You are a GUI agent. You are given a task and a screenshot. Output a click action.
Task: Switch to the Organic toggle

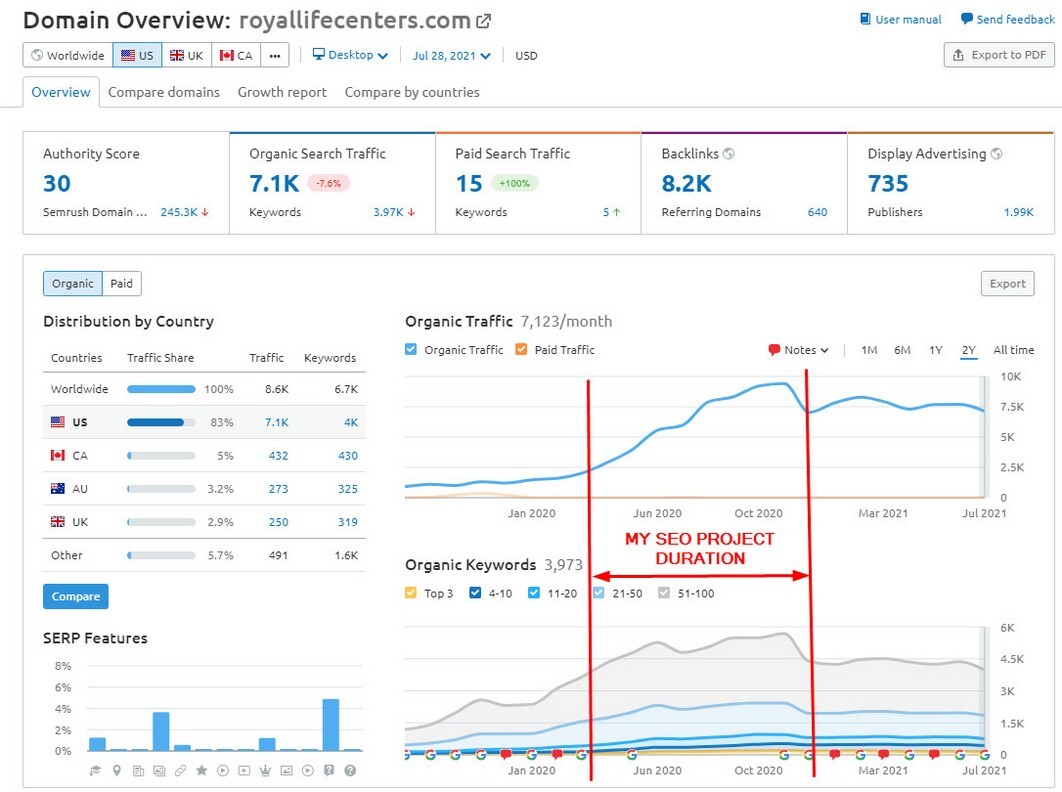coord(72,283)
